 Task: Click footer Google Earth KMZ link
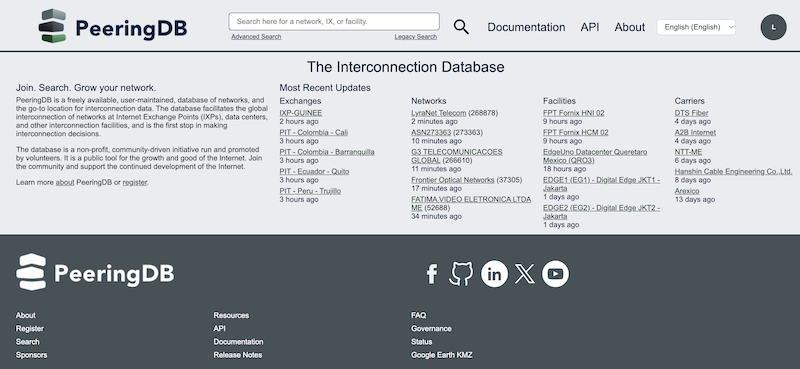(x=442, y=355)
